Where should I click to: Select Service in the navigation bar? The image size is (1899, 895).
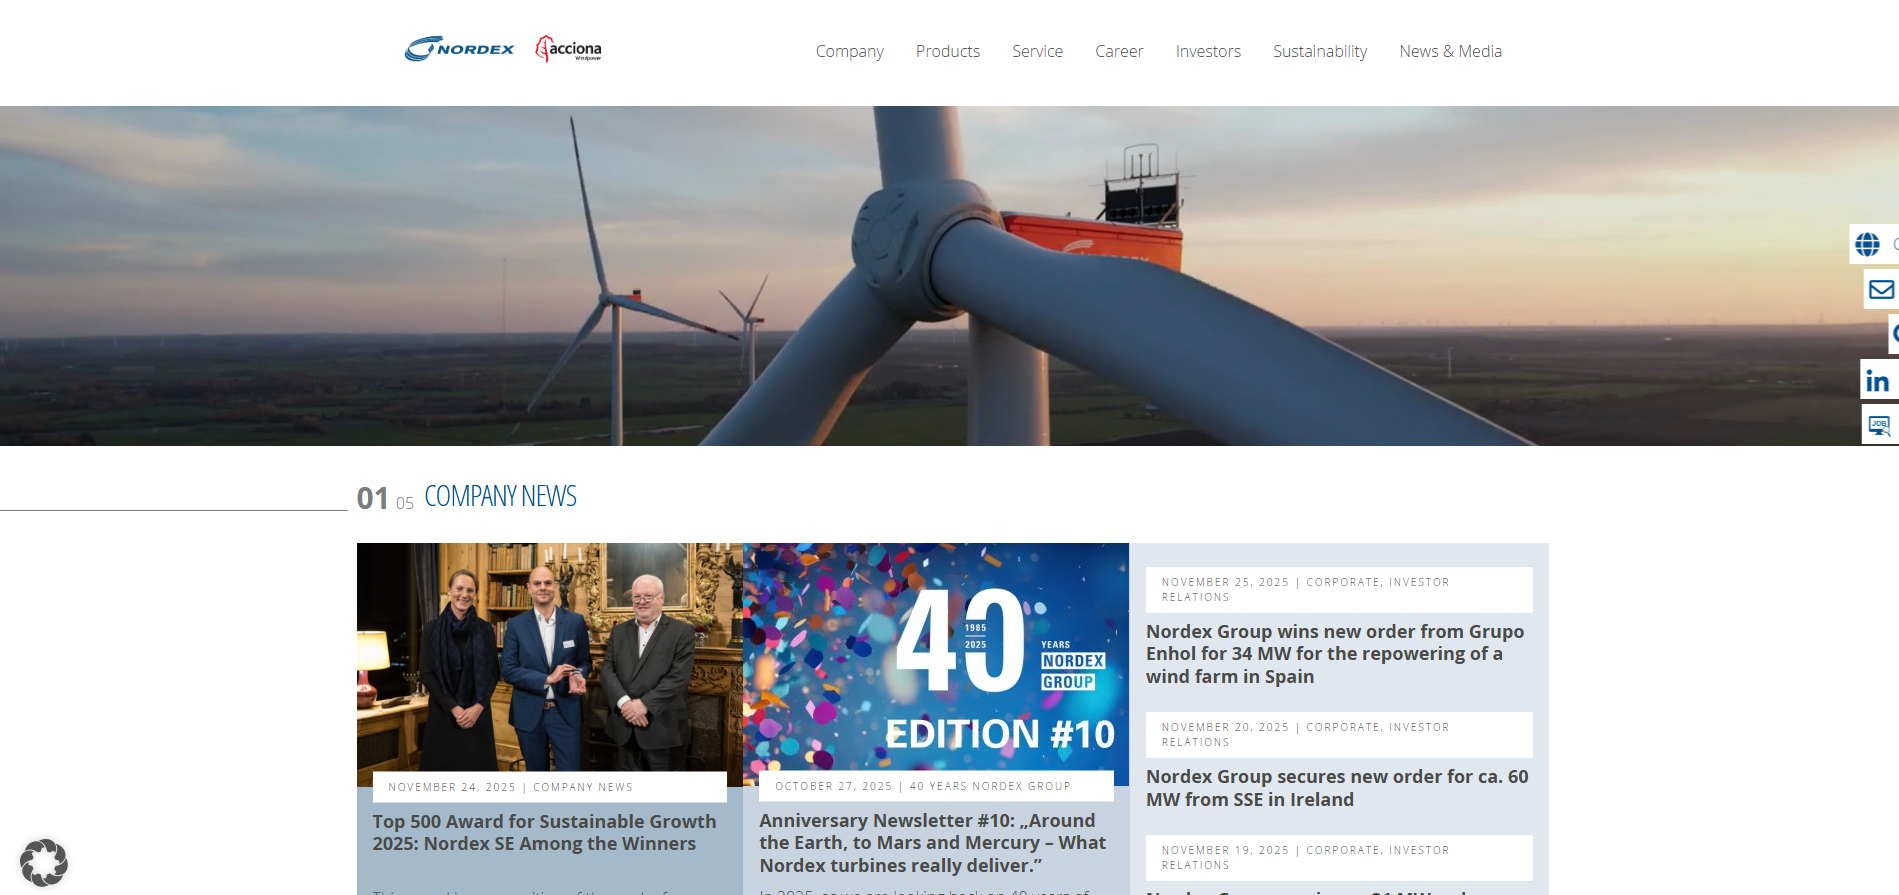pos(1037,52)
